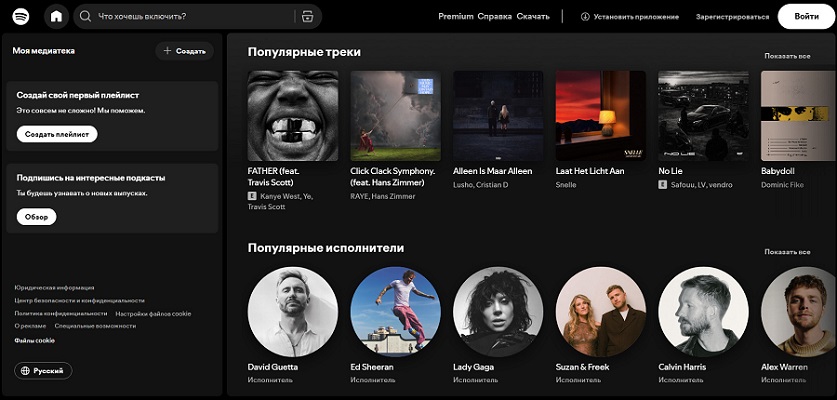Click explicit badge under FATHER track
The image size is (837, 400).
point(252,197)
